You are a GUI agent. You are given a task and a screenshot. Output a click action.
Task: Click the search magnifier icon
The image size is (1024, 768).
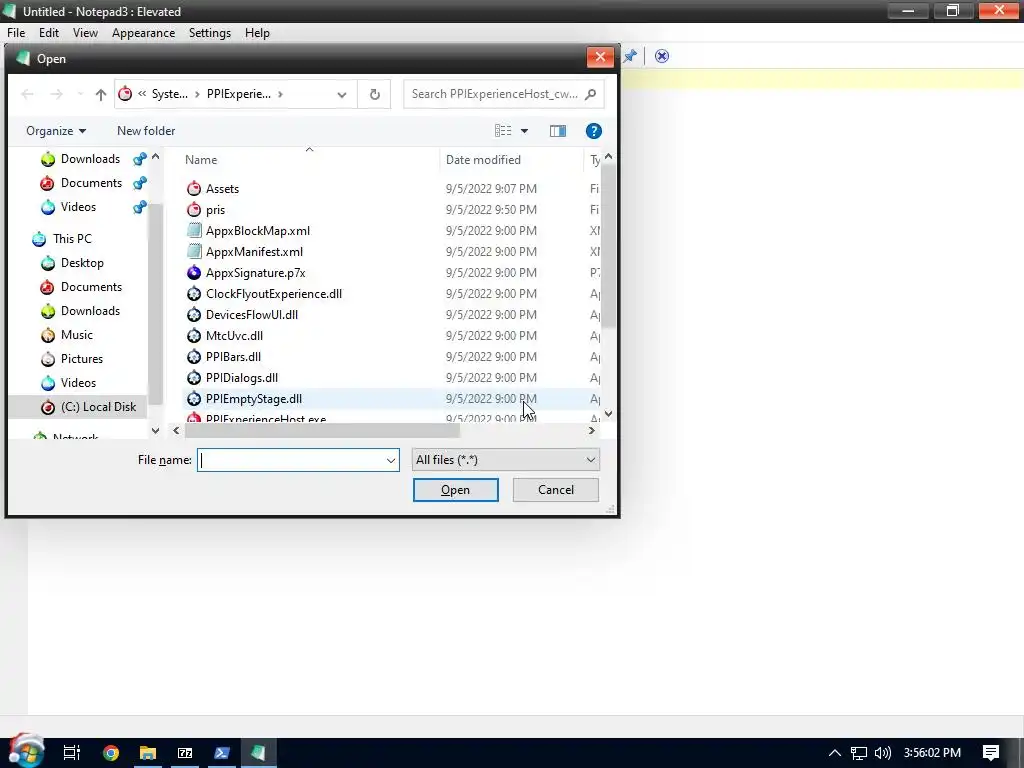(590, 94)
